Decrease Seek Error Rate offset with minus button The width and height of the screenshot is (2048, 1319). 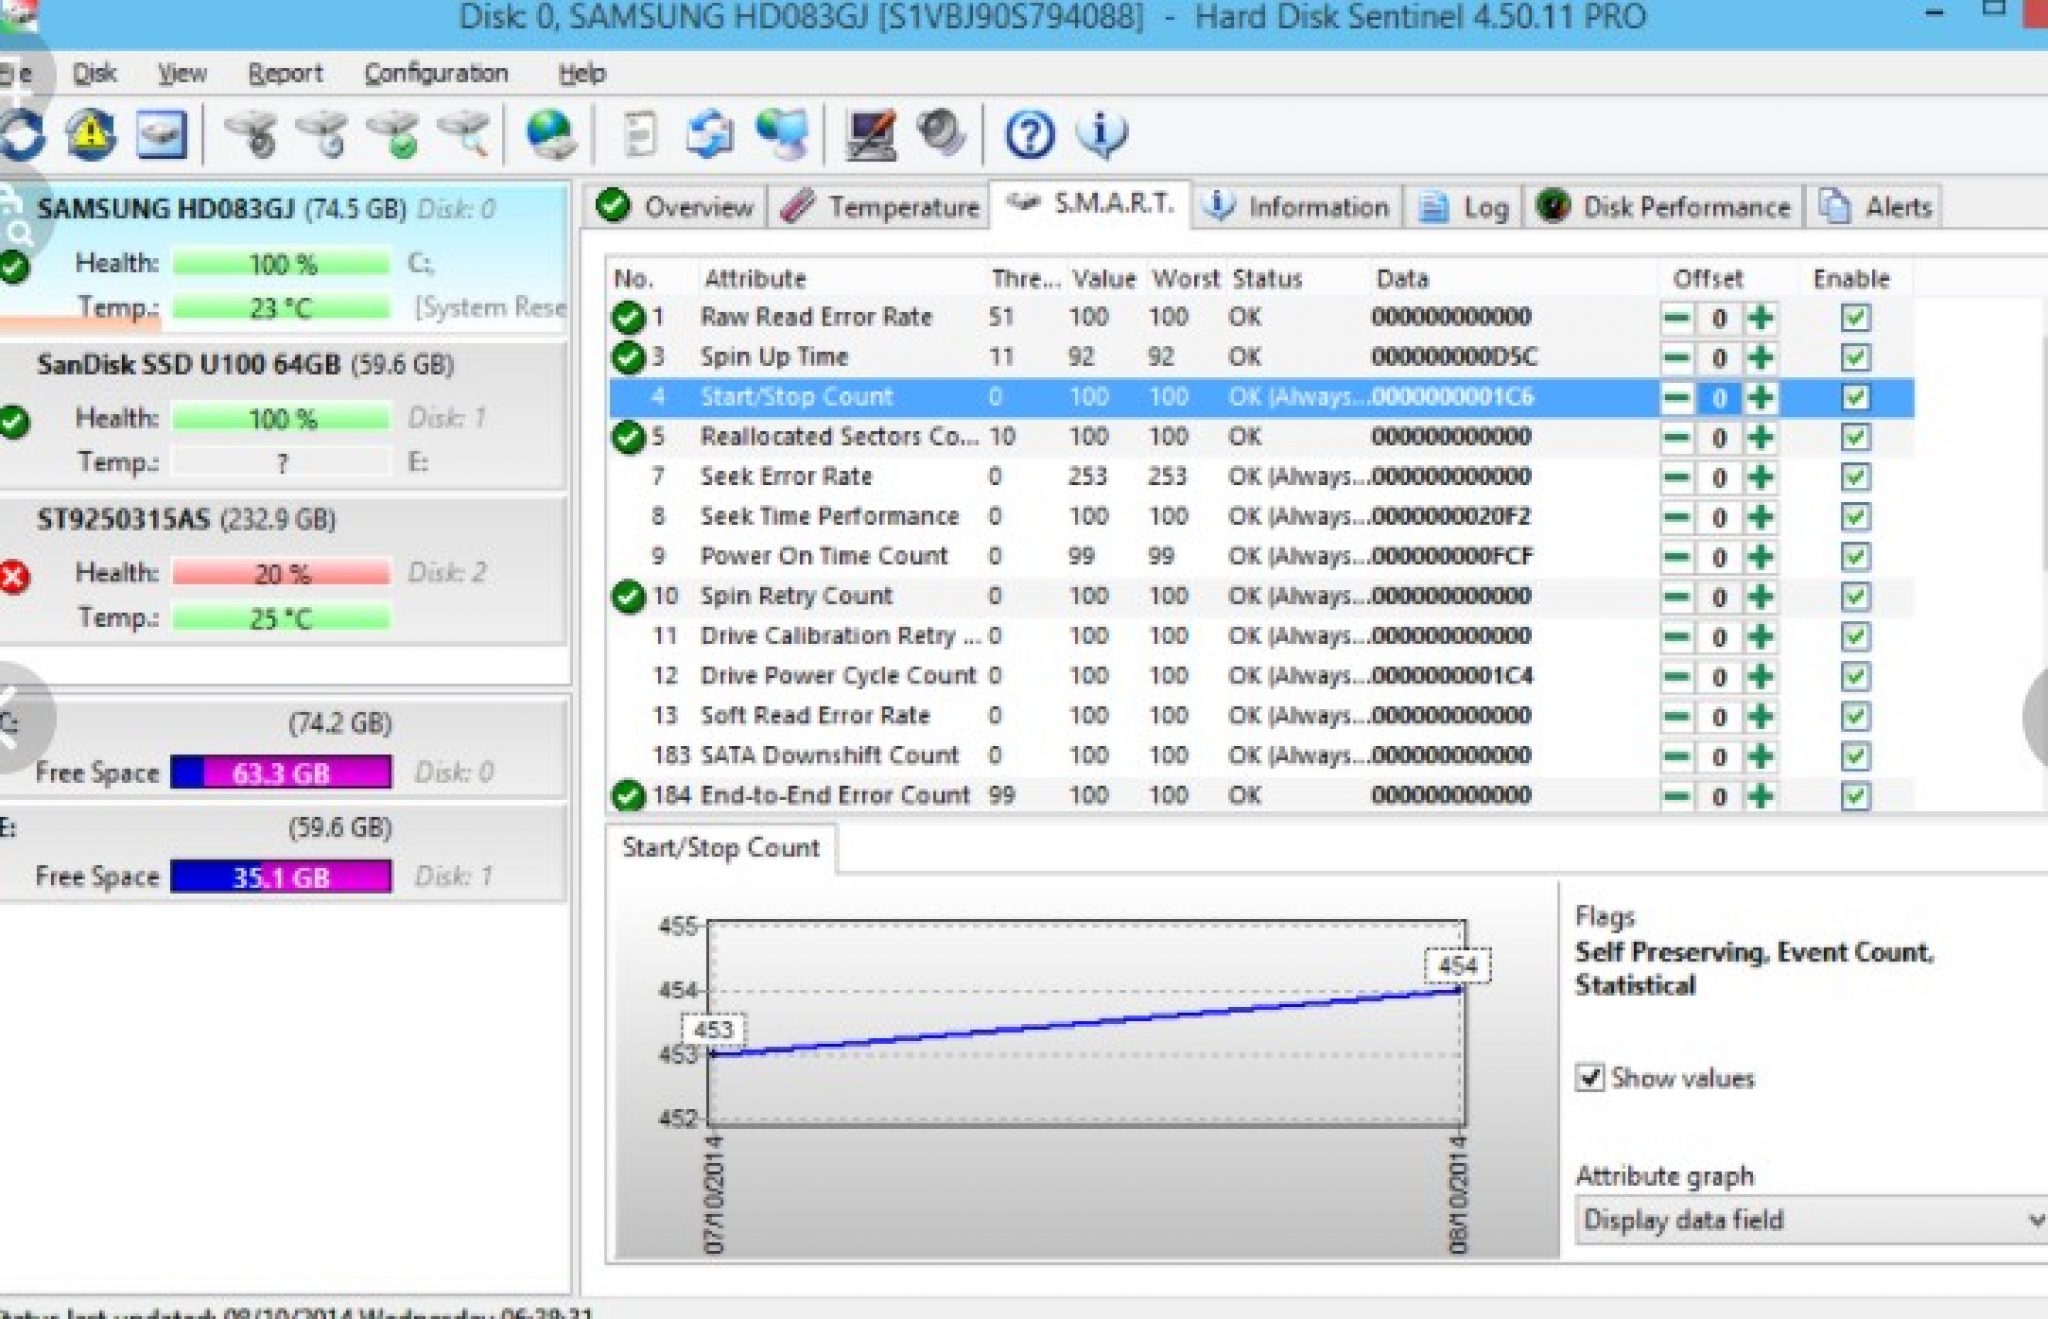click(x=1675, y=477)
